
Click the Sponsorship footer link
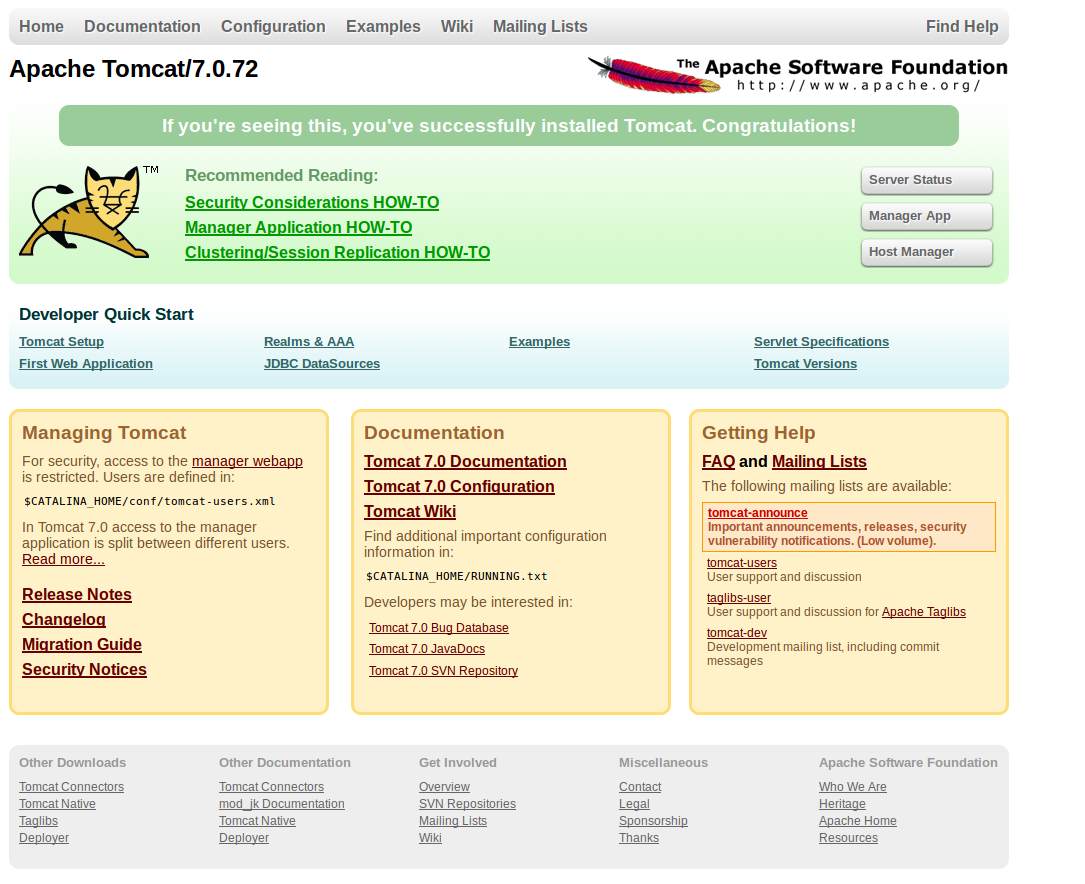point(653,821)
